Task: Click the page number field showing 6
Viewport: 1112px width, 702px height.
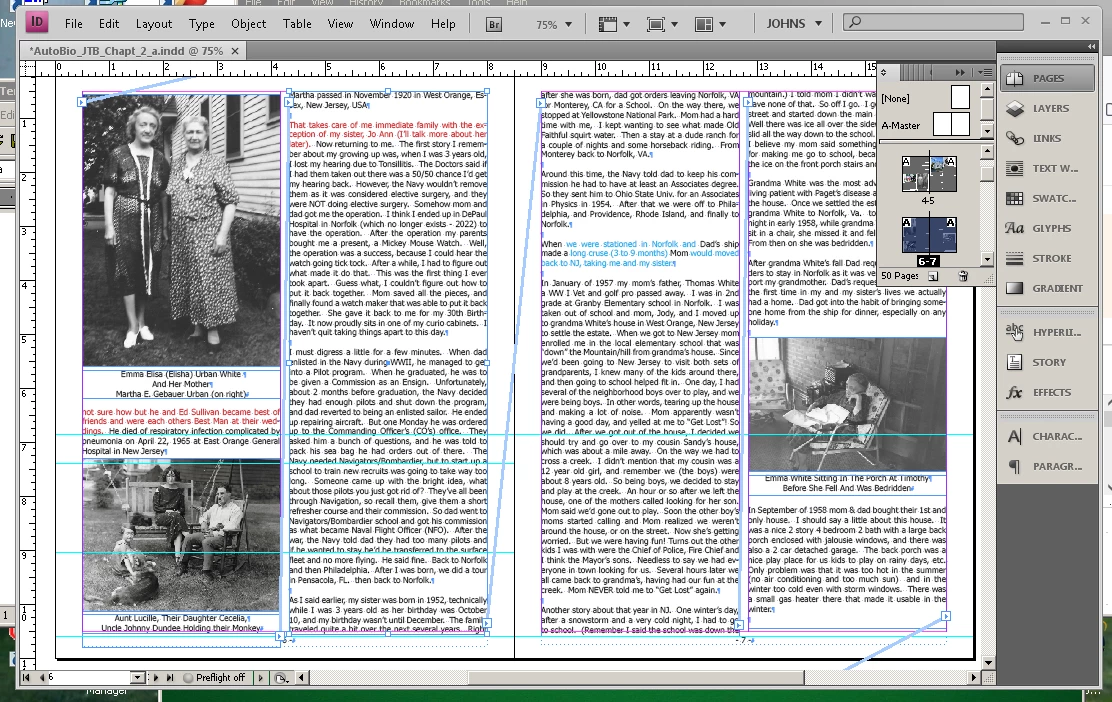Action: coord(88,678)
